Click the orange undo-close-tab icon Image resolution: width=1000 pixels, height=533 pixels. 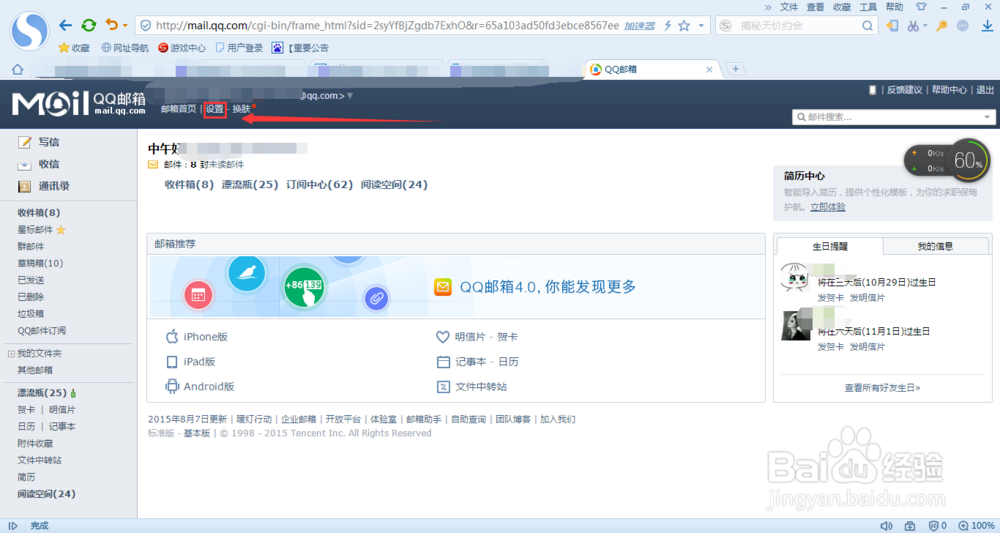click(x=112, y=25)
